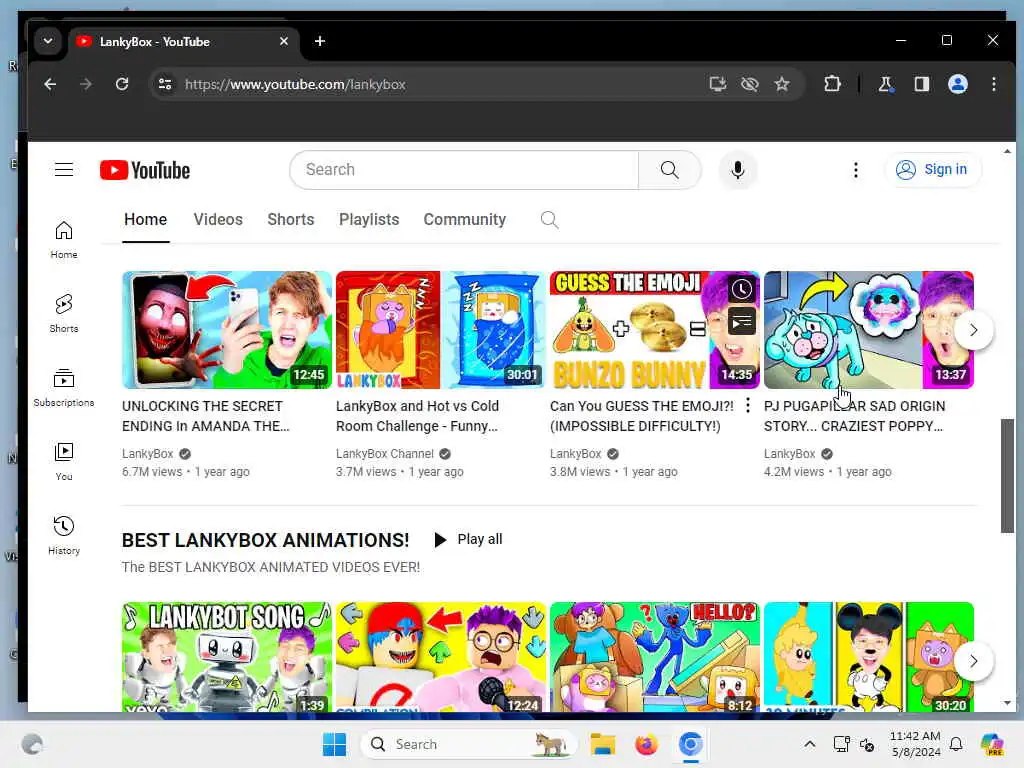1024x768 pixels.
Task: Open the Chrome profile avatar
Action: click(957, 84)
